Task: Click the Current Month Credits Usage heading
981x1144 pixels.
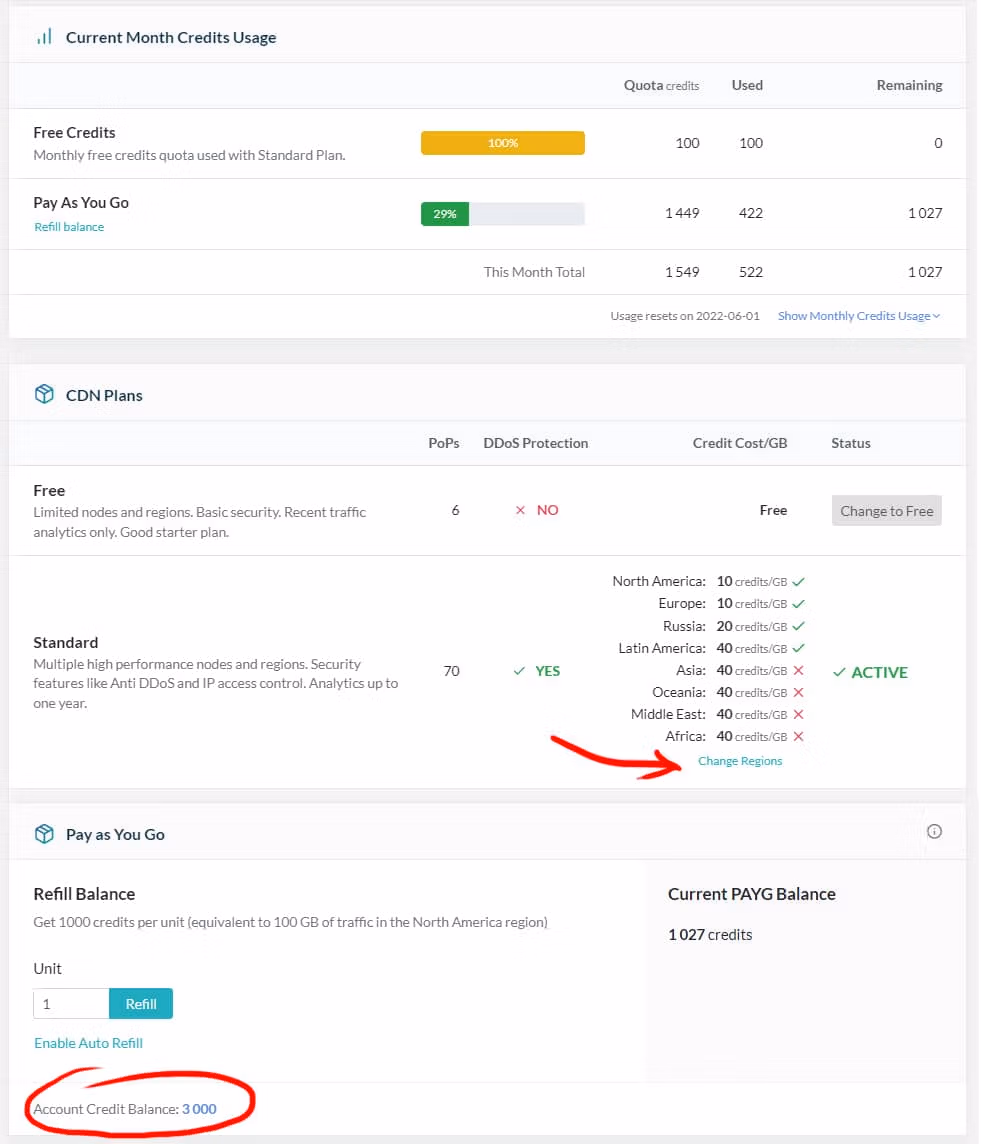Action: point(171,37)
